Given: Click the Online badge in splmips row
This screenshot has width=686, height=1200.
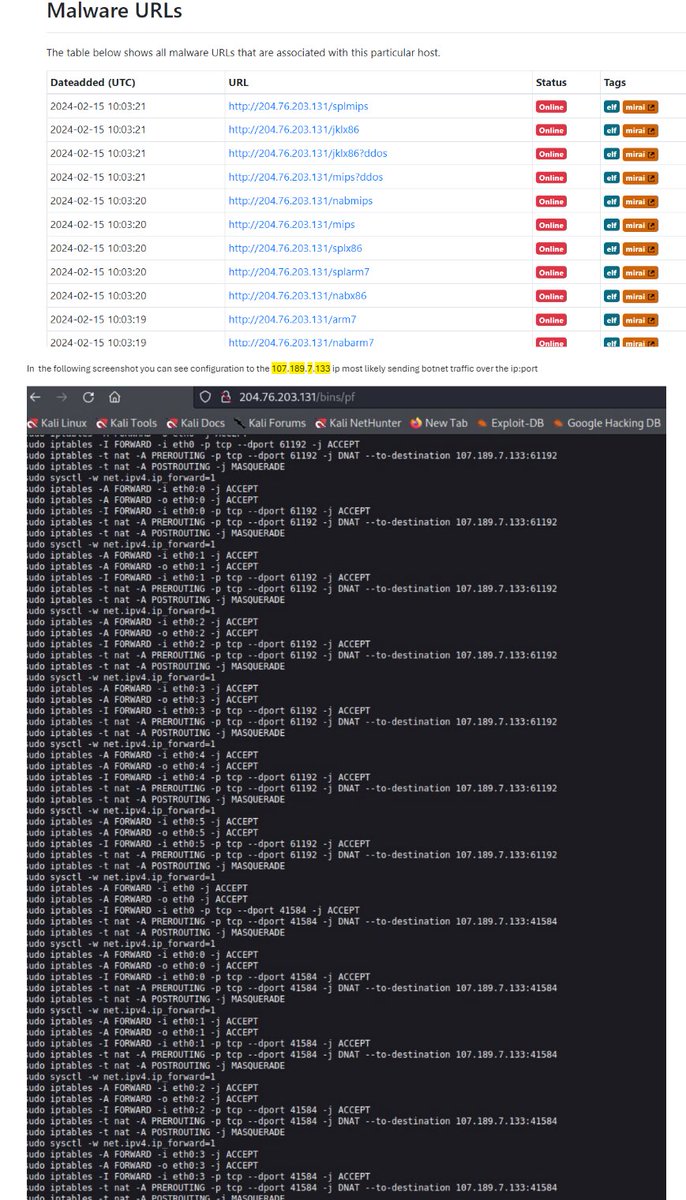Looking at the screenshot, I should click(x=551, y=106).
